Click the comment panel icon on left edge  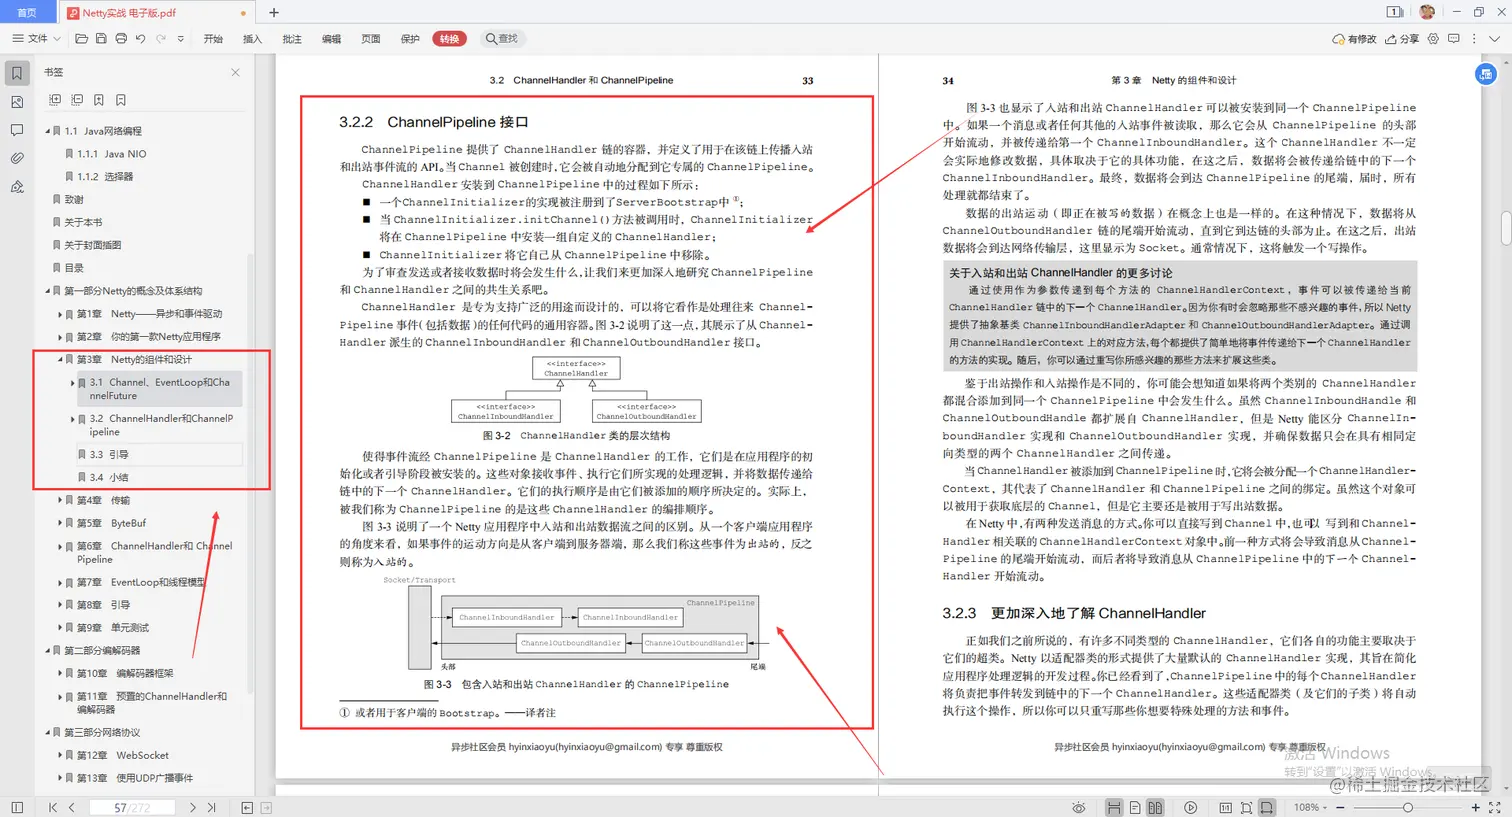(x=16, y=130)
